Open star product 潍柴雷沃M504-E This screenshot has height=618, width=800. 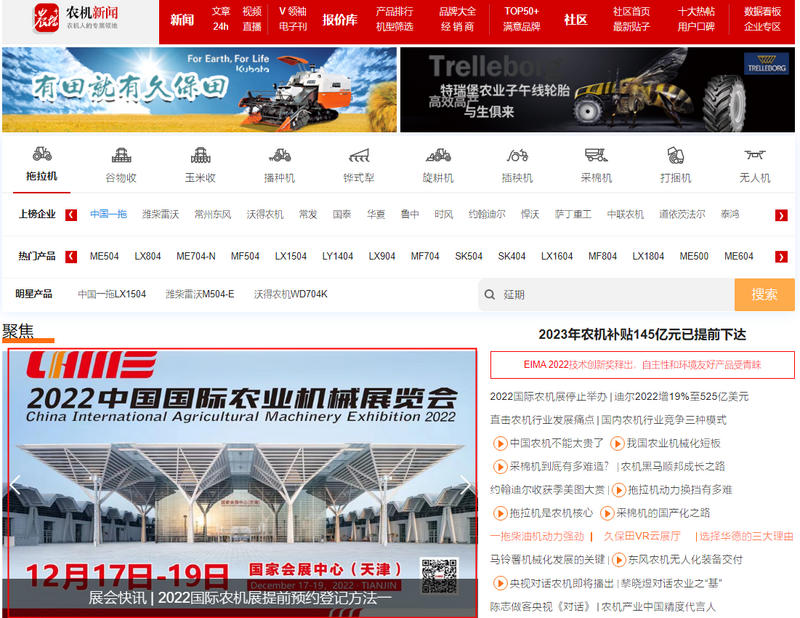[x=200, y=294]
